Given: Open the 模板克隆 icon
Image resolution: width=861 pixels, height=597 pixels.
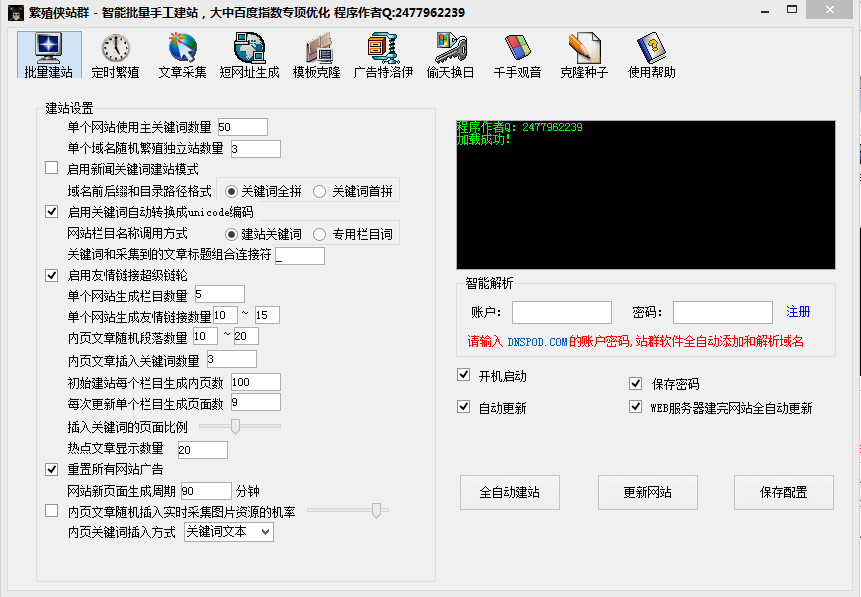Looking at the screenshot, I should coord(316,55).
